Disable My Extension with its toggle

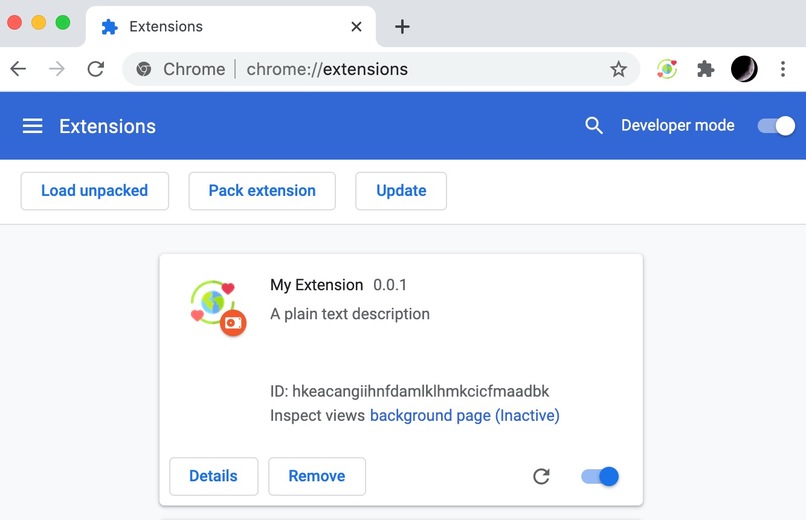pyautogui.click(x=600, y=476)
